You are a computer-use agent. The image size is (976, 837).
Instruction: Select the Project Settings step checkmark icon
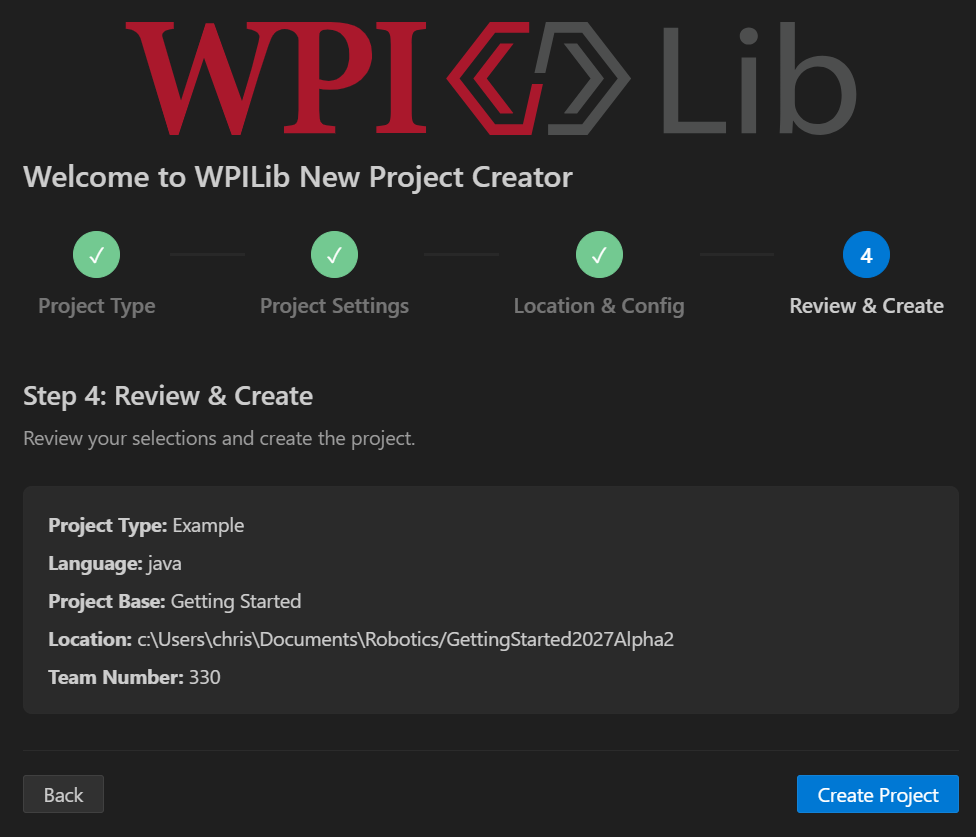(334, 255)
